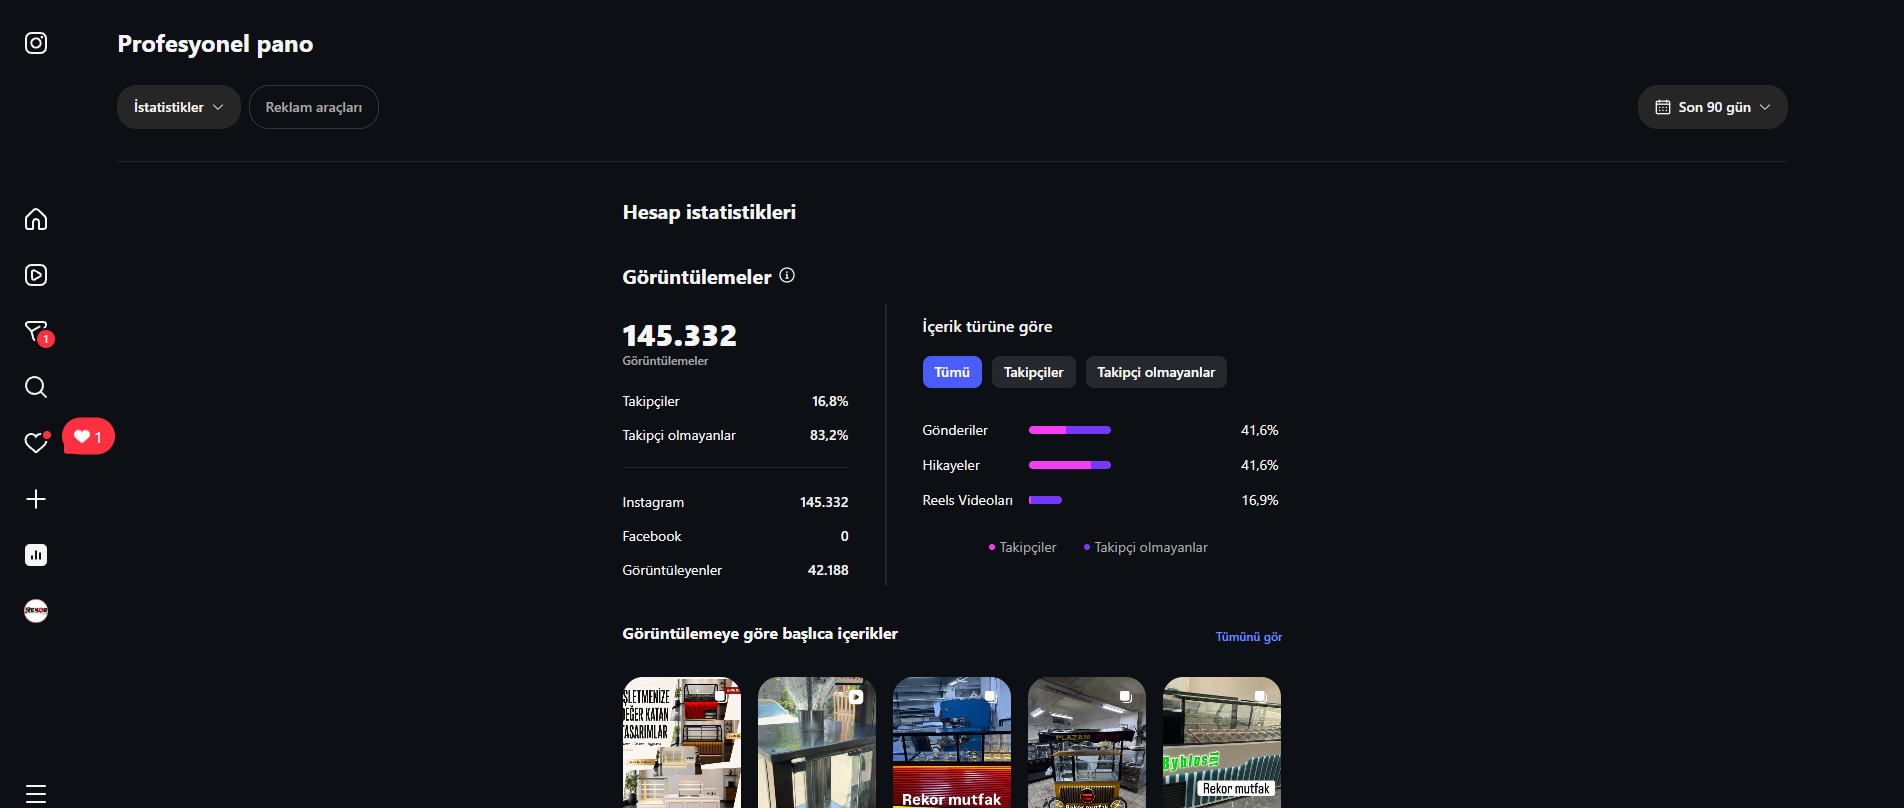The image size is (1904, 808).
Task: Open the food cart top content thumbnail
Action: click(1087, 742)
